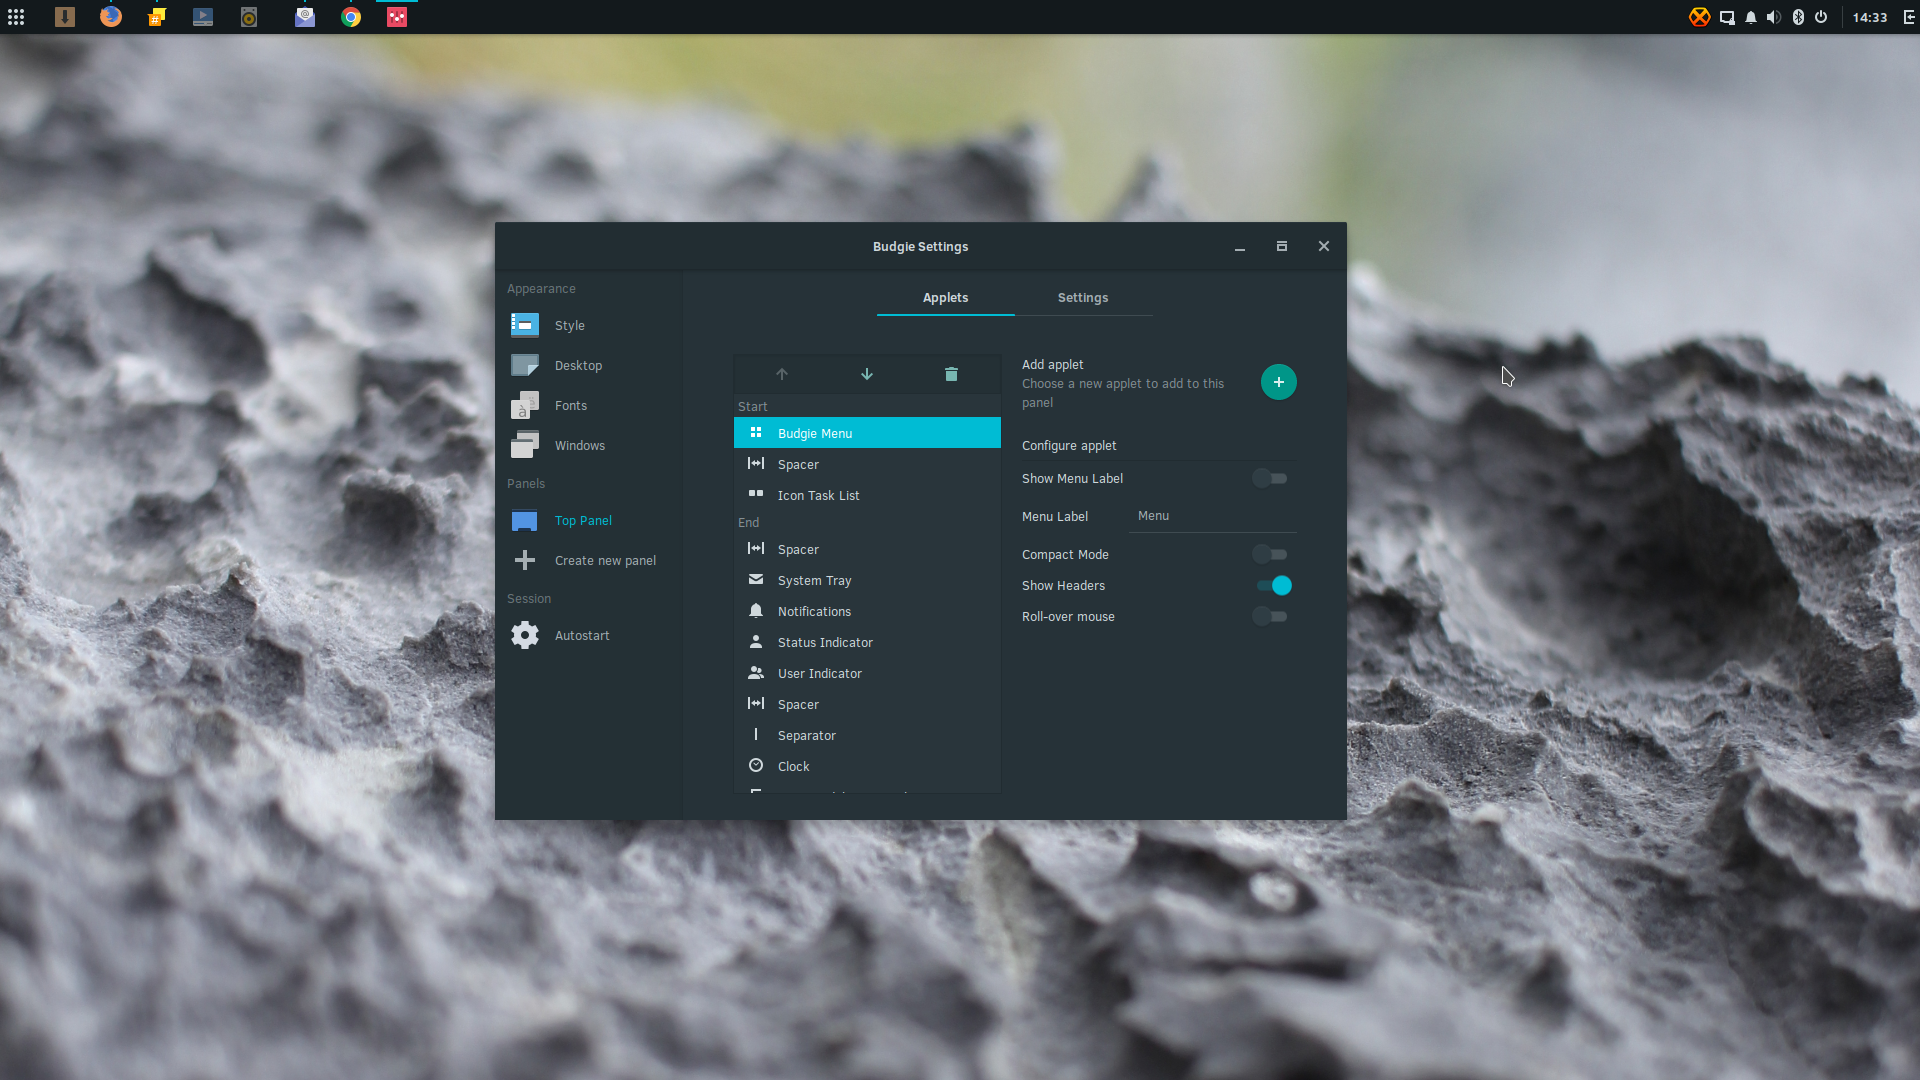This screenshot has height=1080, width=1920.
Task: Disable the Show Headers switch
Action: tap(1274, 586)
